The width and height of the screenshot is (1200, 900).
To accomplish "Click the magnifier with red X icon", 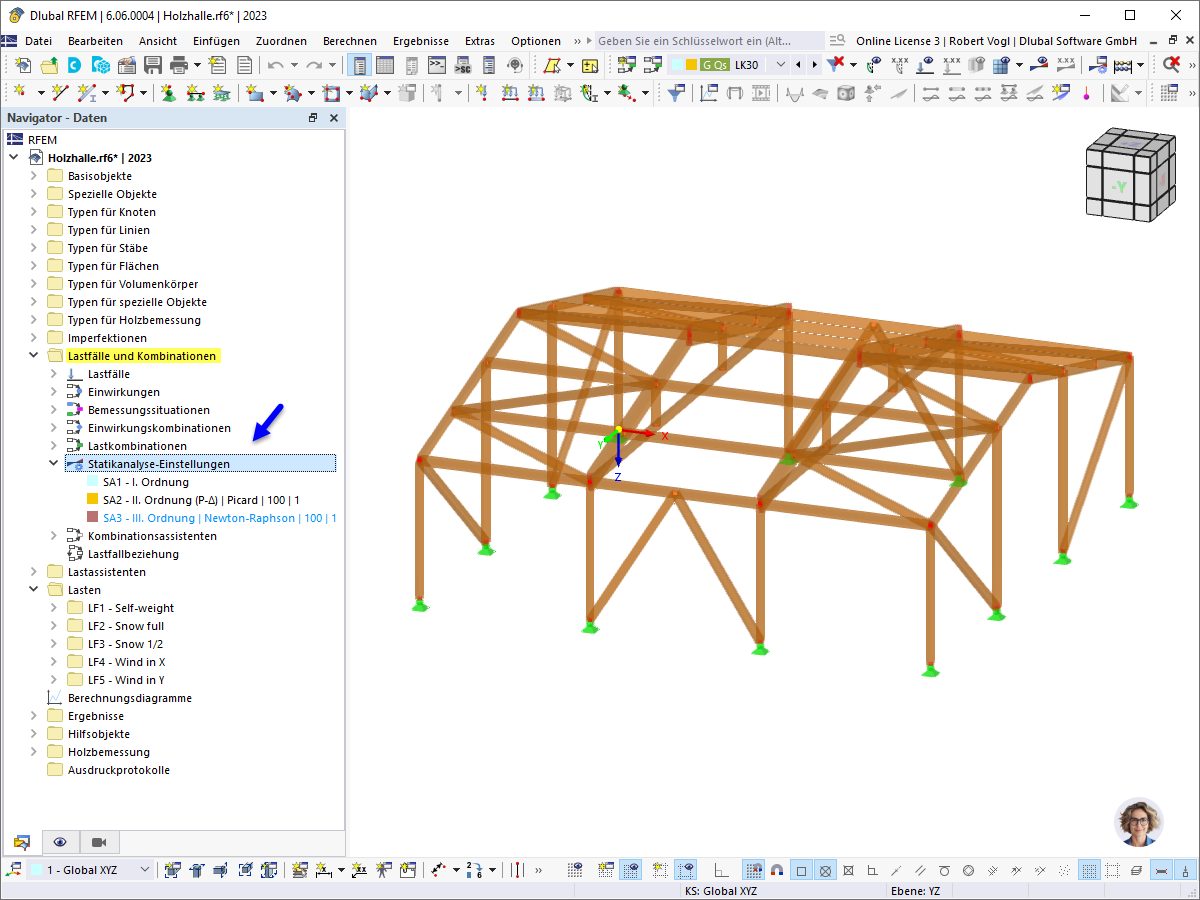I will tap(1171, 65).
